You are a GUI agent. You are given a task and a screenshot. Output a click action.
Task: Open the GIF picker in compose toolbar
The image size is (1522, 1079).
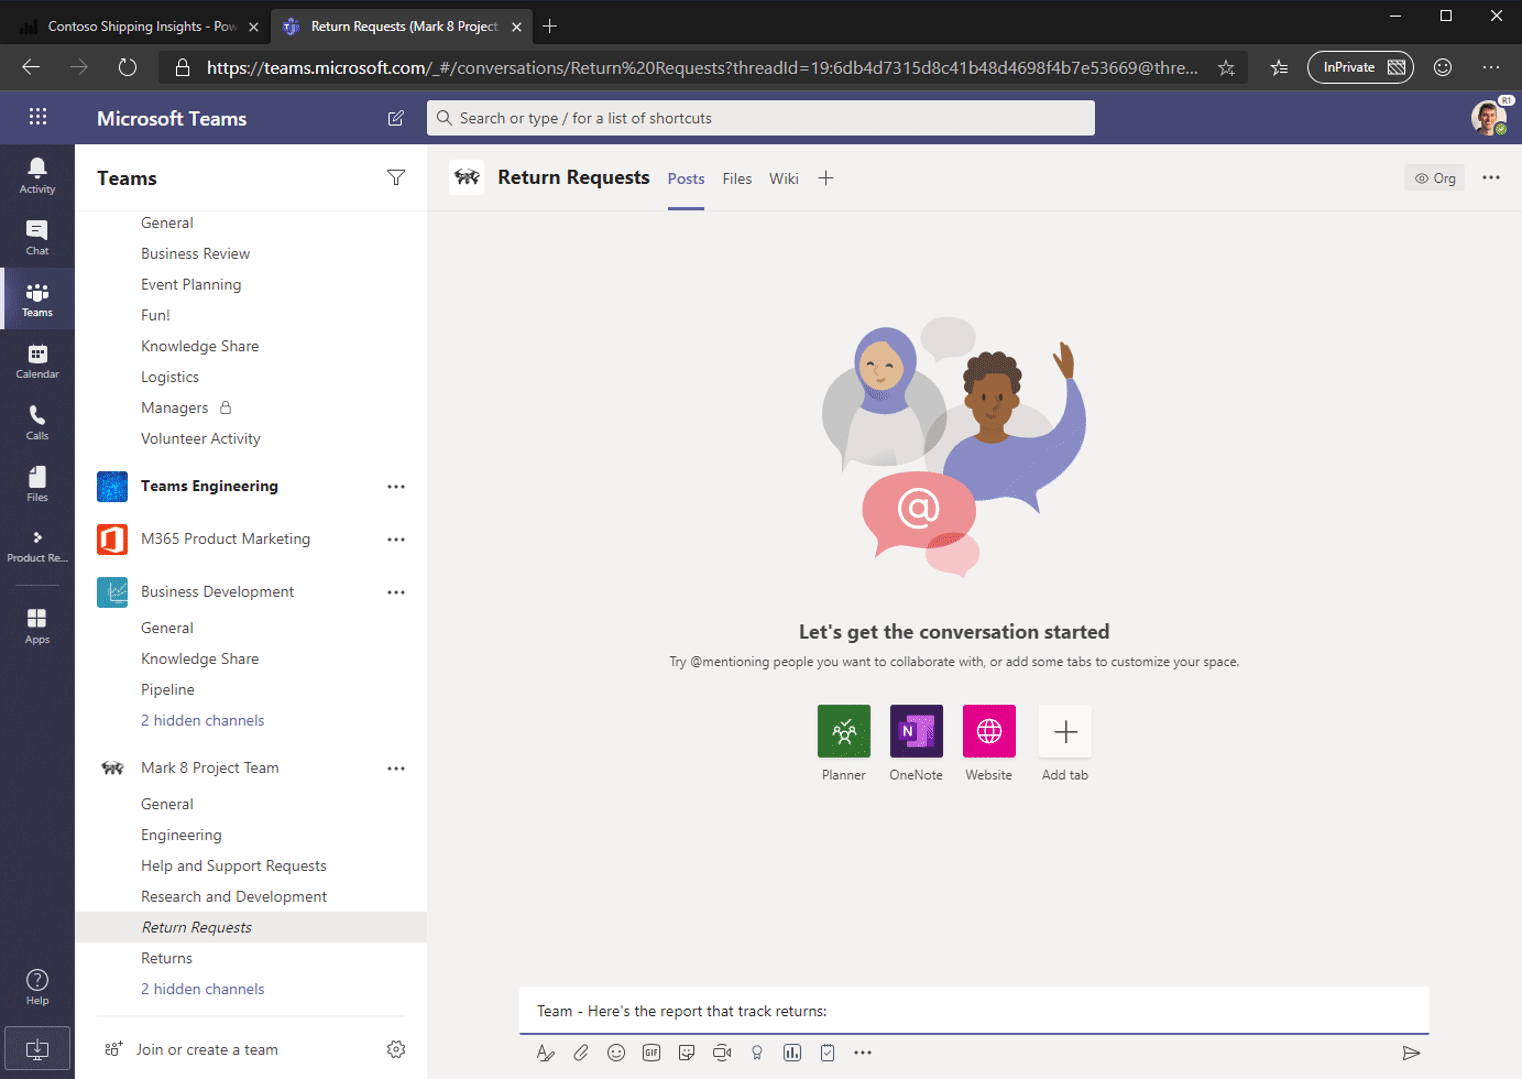pos(651,1053)
